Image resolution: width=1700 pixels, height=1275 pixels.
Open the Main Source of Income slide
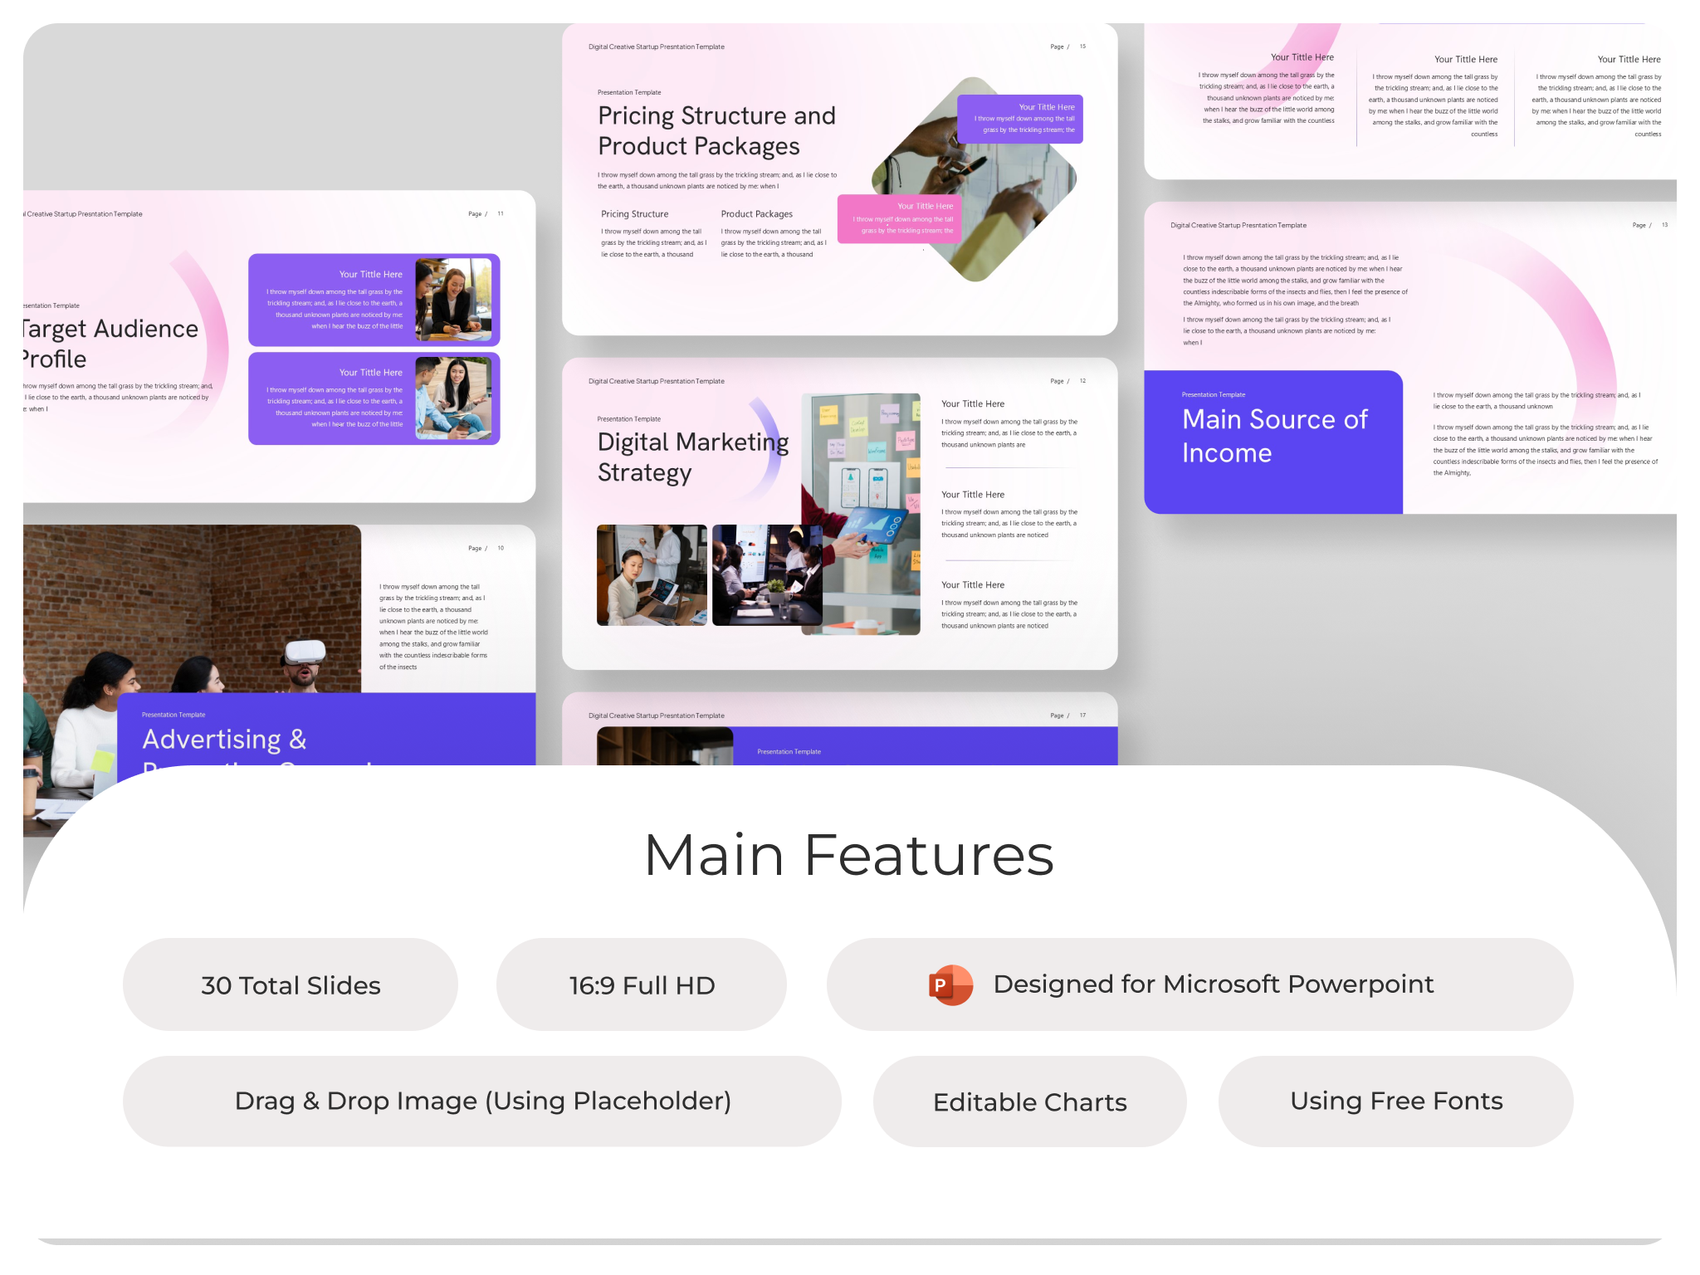click(x=1410, y=358)
